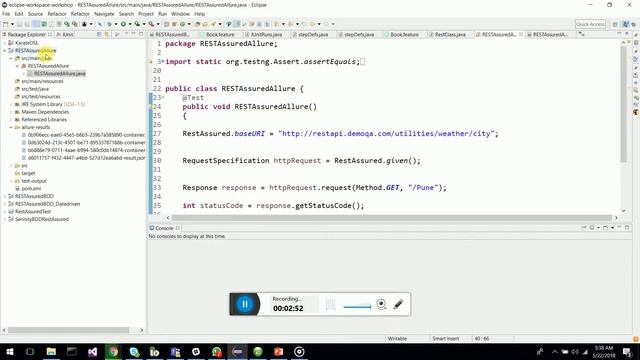Select SerinityBDDRestAssured project
The height and width of the screenshot is (360, 640).
[42, 219]
